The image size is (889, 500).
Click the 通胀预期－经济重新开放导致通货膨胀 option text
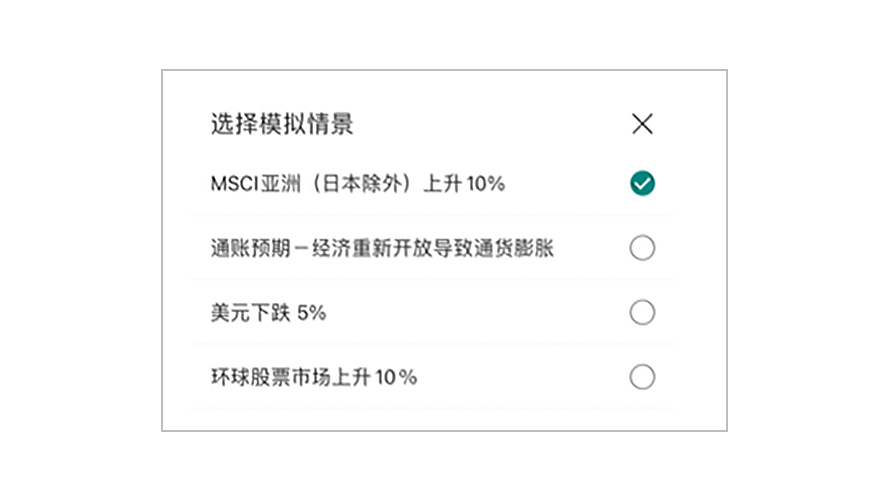pyautogui.click(x=382, y=248)
